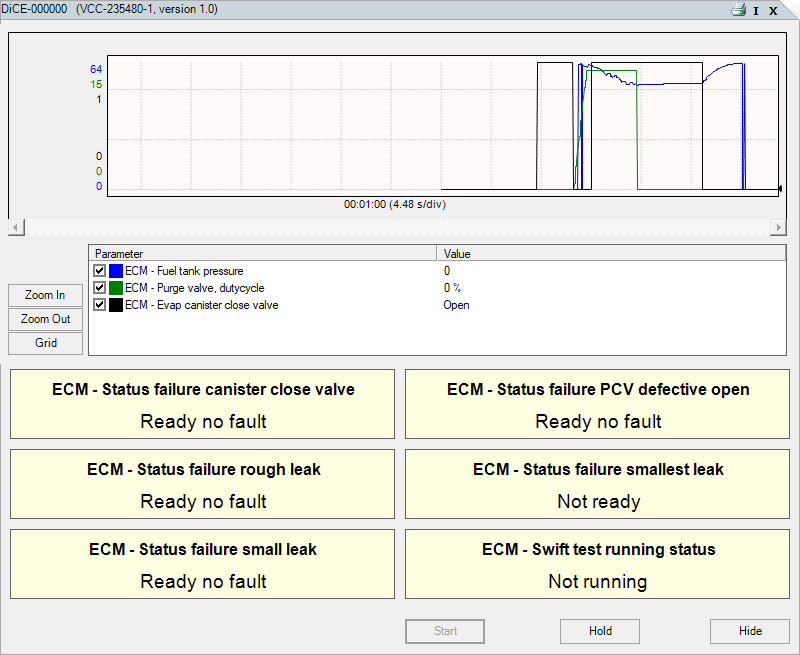
Task: Uncheck the ECM Fuel tank pressure parameter
Action: [99, 270]
